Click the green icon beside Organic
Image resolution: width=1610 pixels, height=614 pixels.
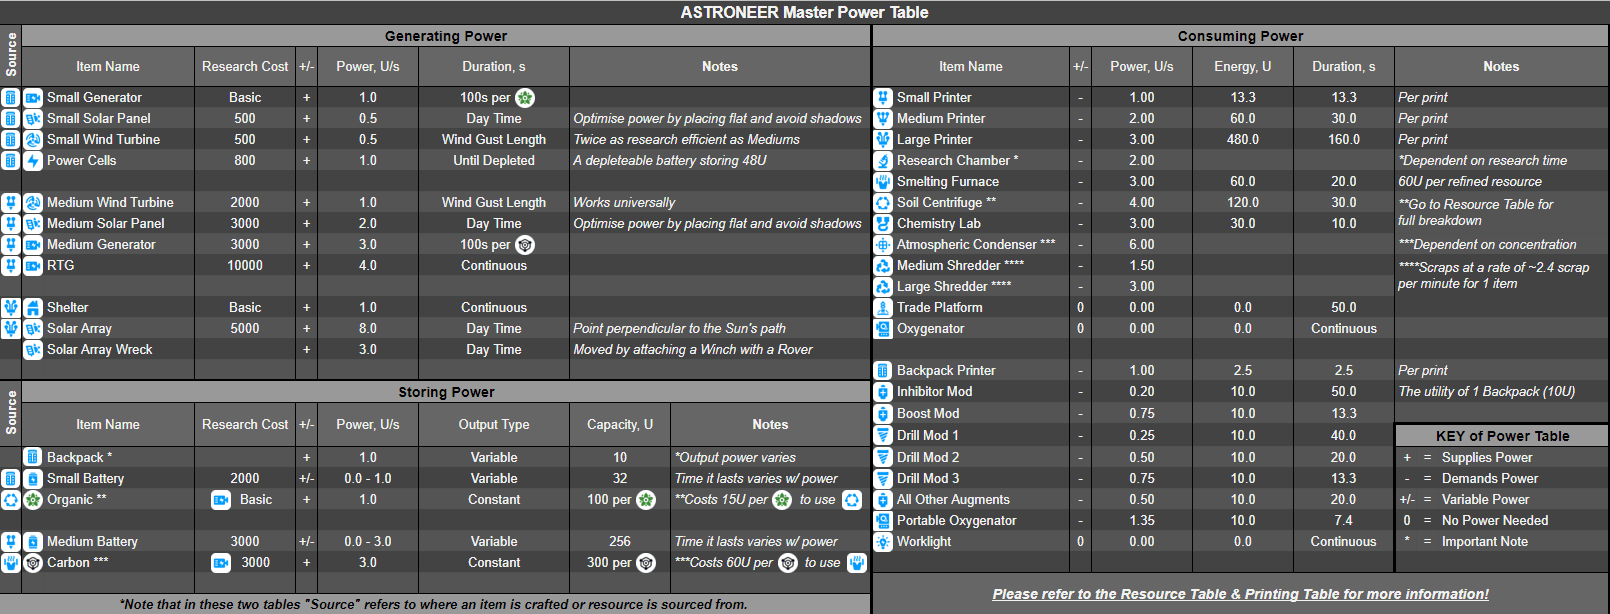33,500
